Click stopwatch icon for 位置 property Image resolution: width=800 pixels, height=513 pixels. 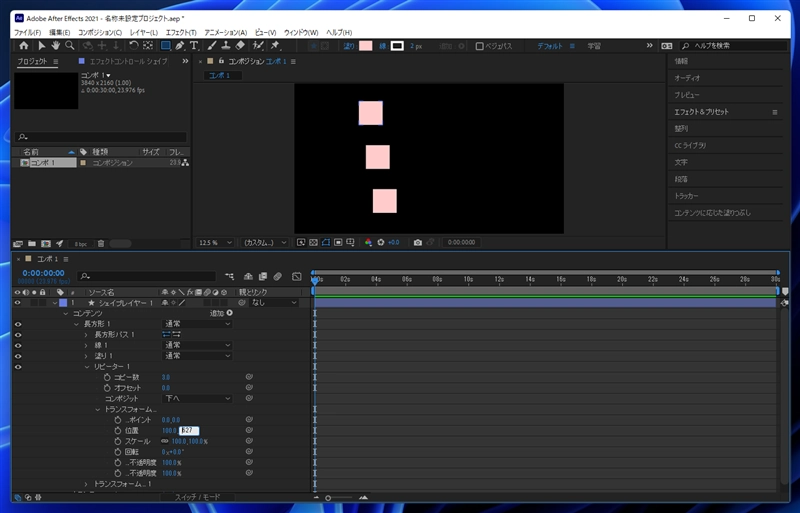coord(118,430)
